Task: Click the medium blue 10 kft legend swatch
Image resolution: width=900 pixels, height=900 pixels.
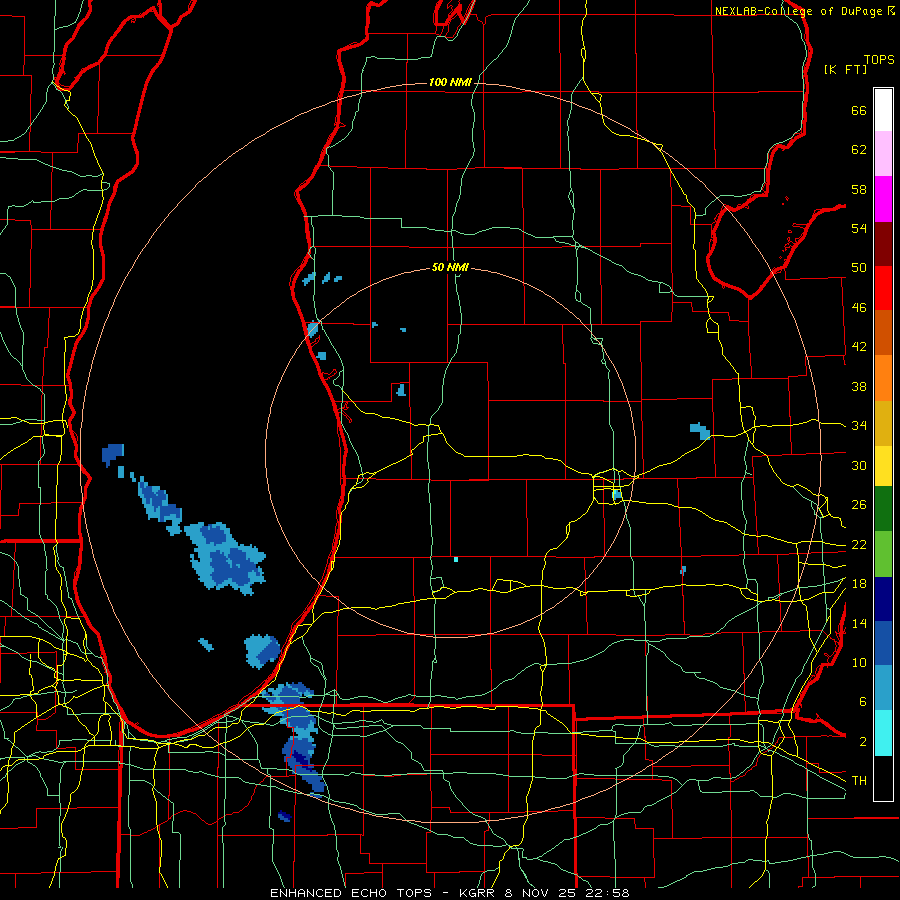Action: coord(883,643)
